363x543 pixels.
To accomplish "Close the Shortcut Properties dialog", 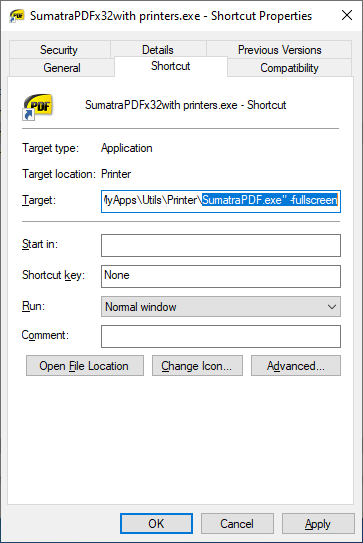I will (347, 15).
